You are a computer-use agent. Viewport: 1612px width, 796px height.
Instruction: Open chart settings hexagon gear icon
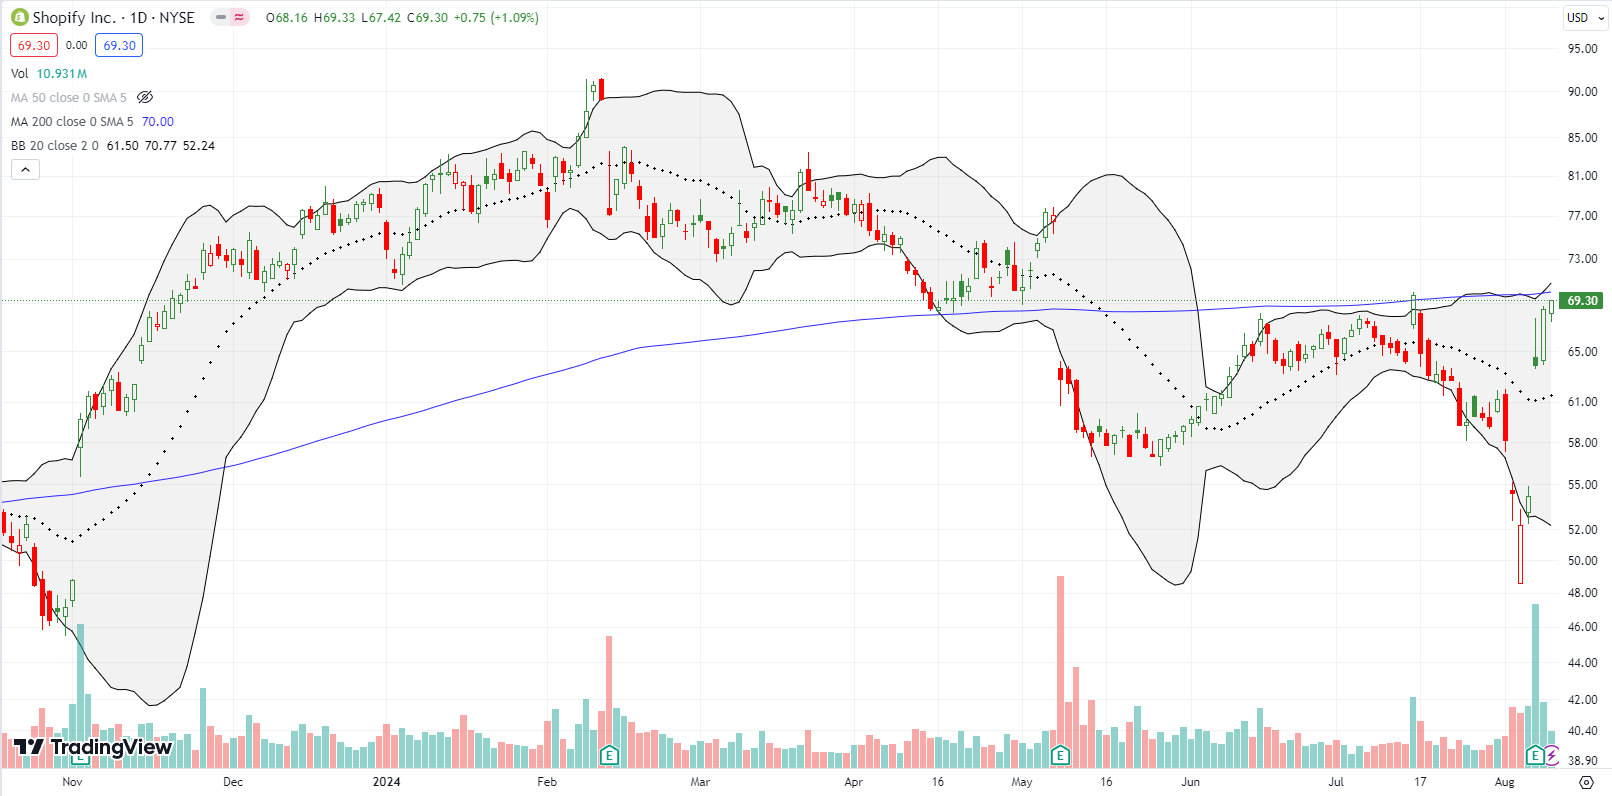1586,782
